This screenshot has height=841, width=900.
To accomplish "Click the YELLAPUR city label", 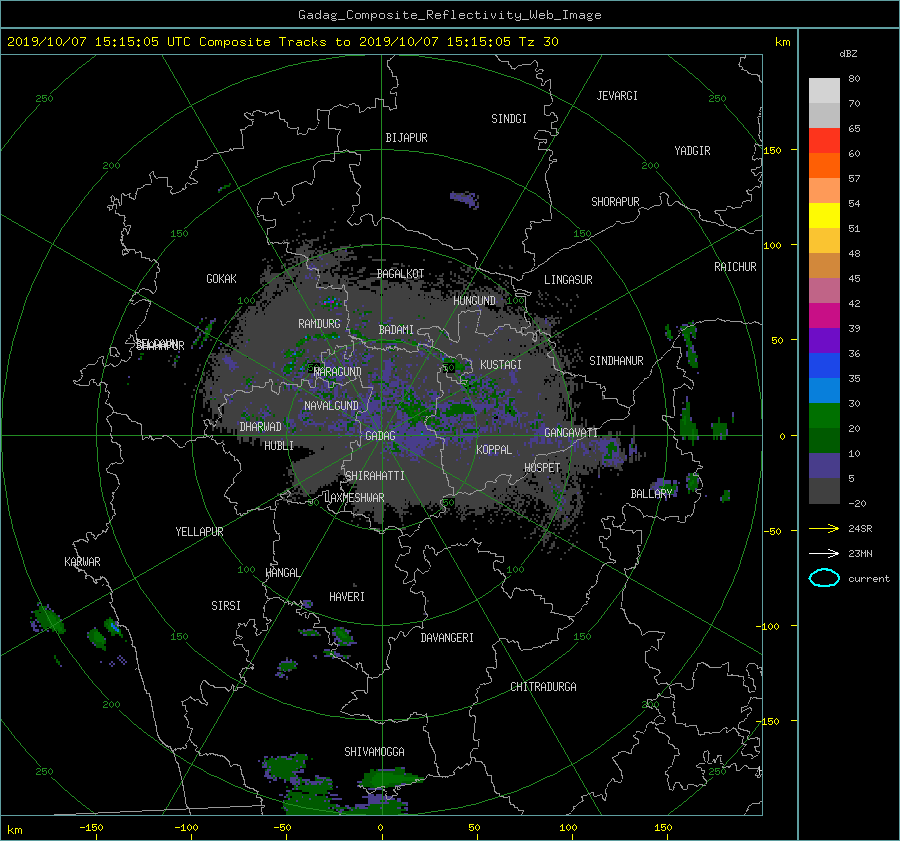I will pyautogui.click(x=199, y=532).
